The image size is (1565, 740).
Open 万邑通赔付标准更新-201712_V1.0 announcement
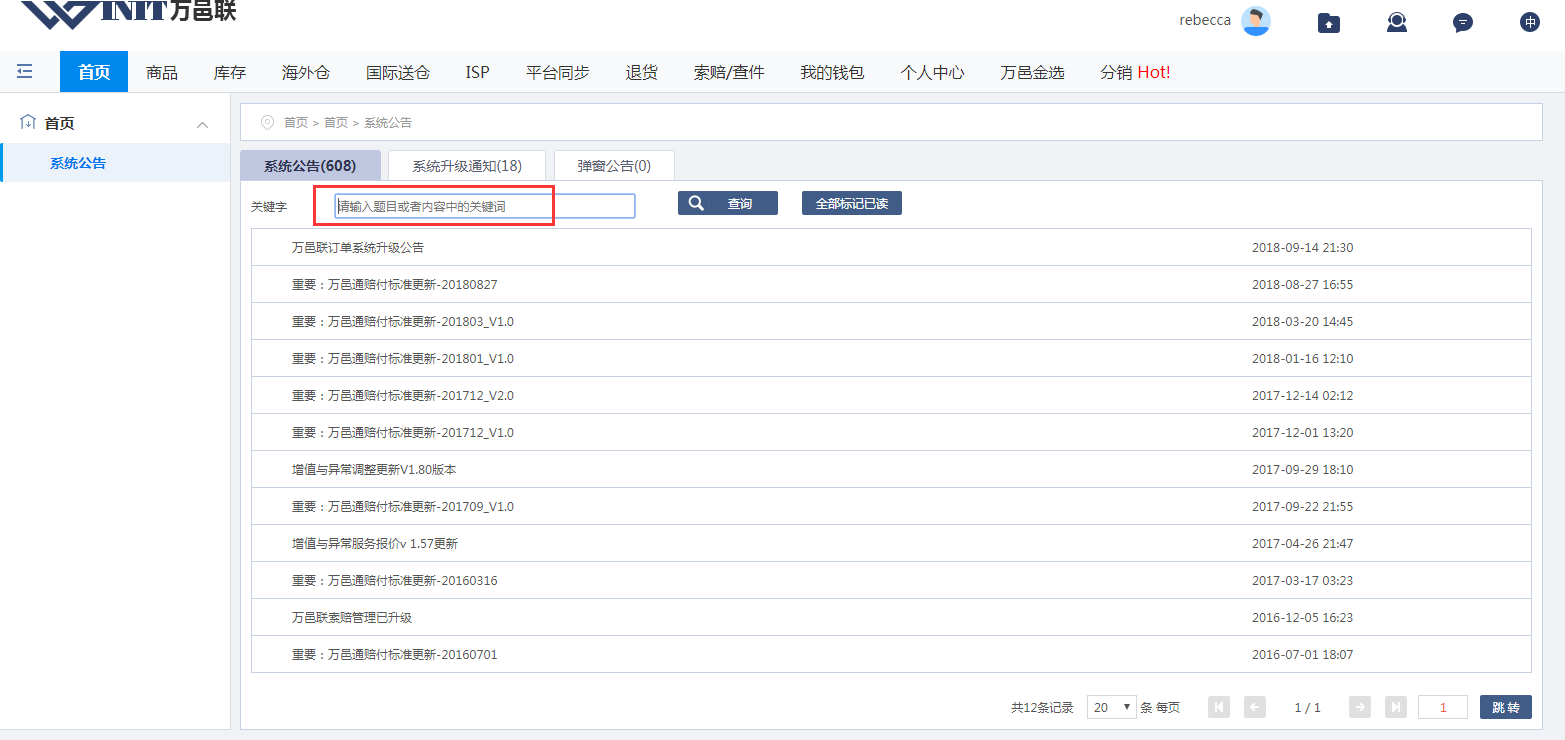click(x=402, y=432)
